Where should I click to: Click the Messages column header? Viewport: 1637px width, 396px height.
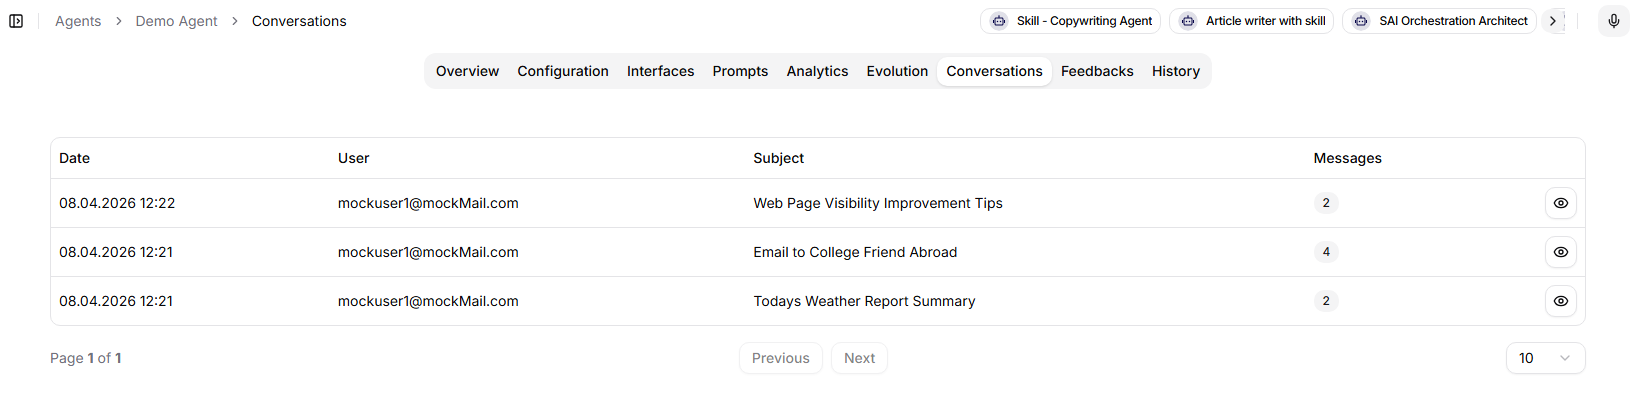click(x=1347, y=158)
